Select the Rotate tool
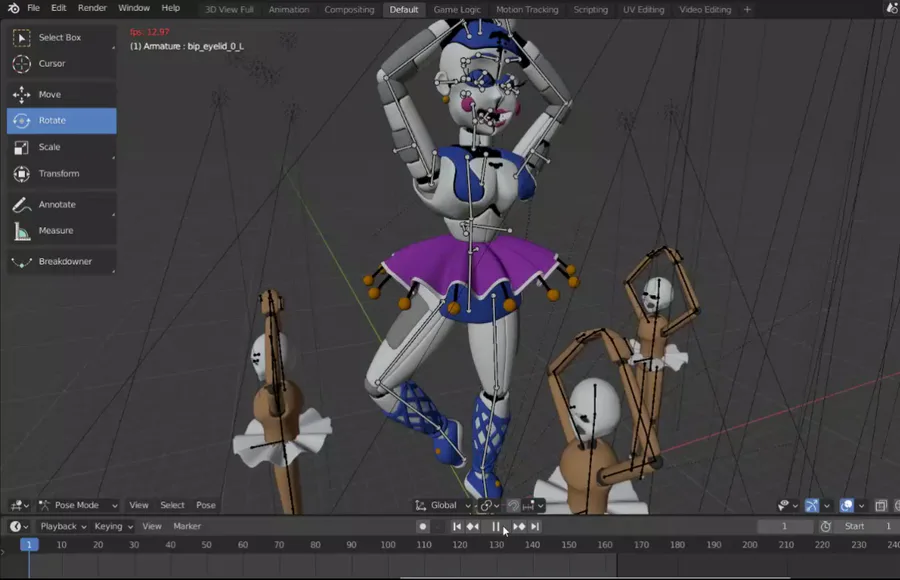900x580 pixels. tap(61, 121)
